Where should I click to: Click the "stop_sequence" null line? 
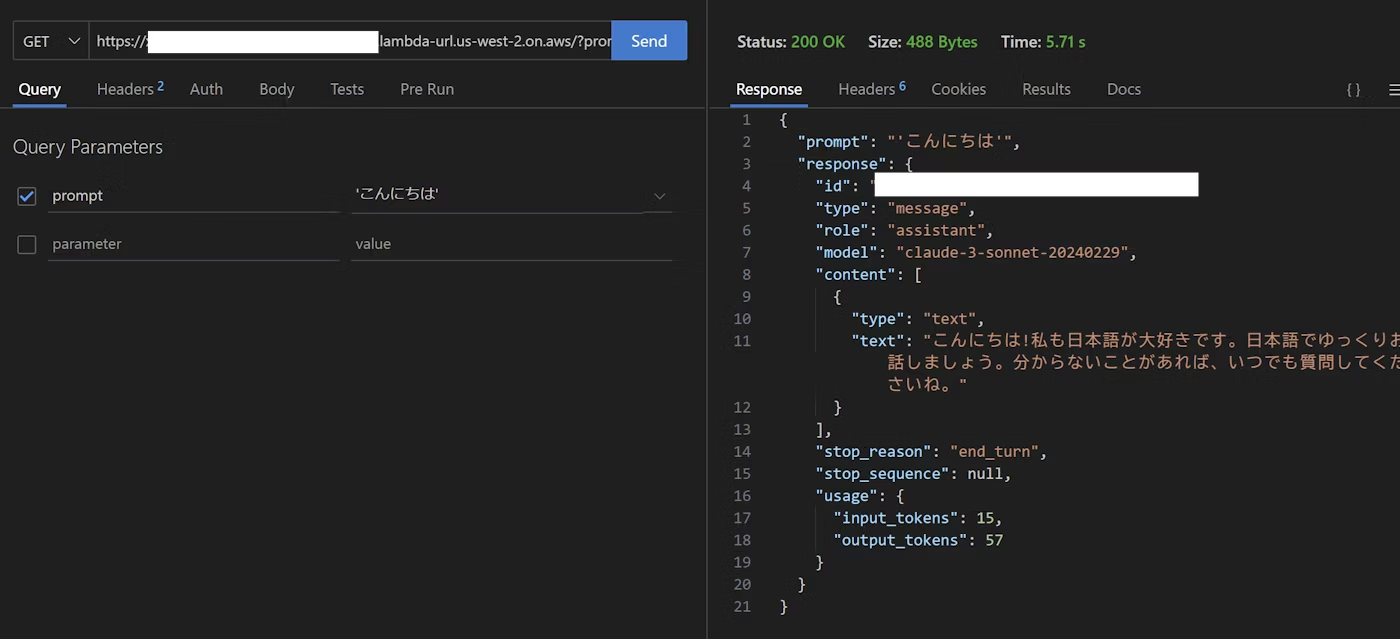coord(913,474)
